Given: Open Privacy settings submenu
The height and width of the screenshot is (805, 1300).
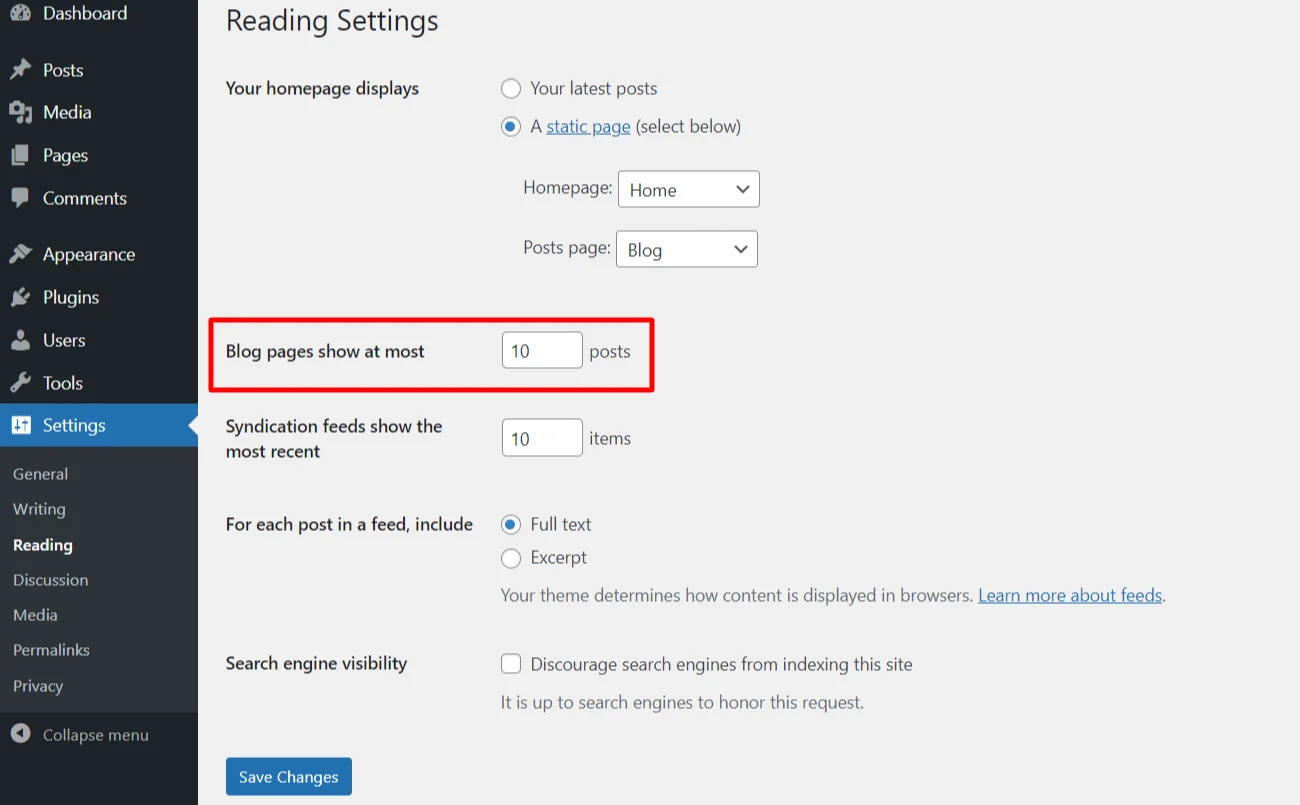Looking at the screenshot, I should (x=38, y=686).
